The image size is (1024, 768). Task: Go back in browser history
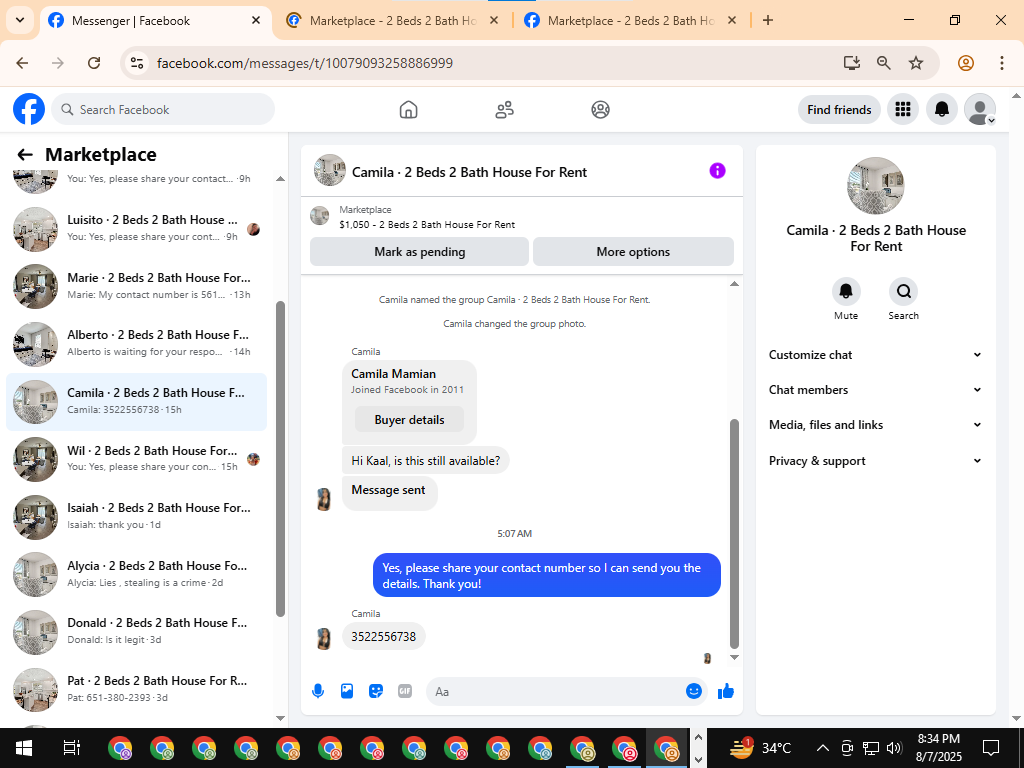[x=22, y=63]
